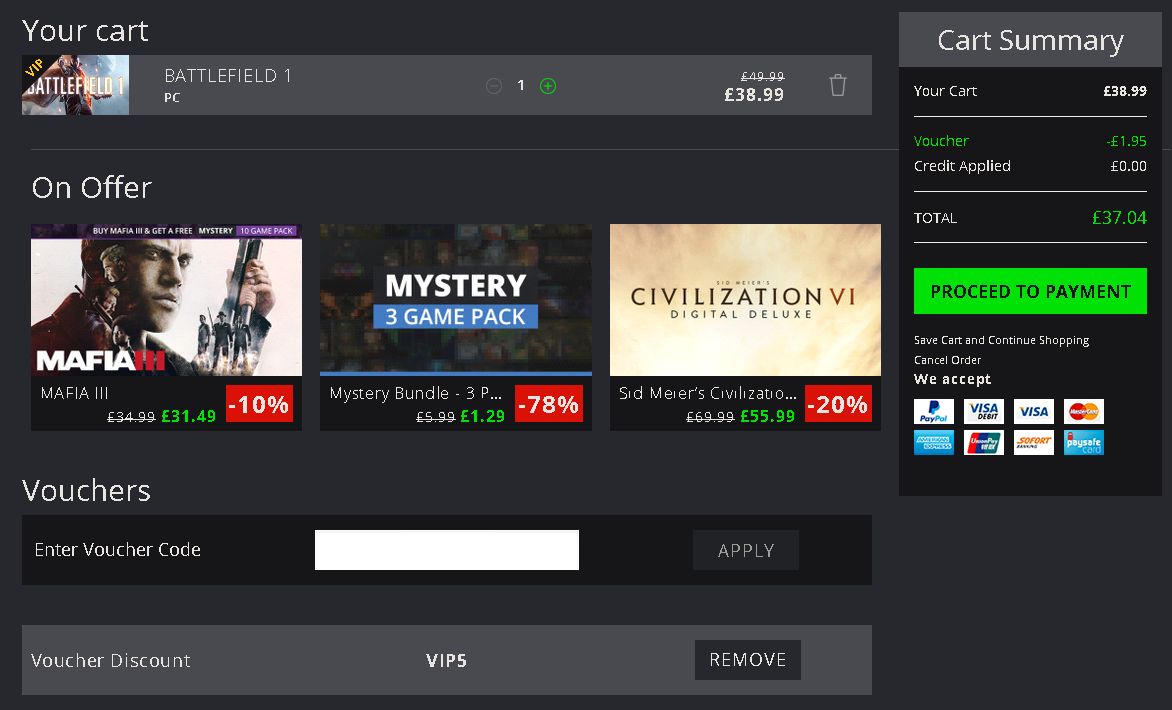Click the Battlefield 1 price £38.99 in cart row

754,95
